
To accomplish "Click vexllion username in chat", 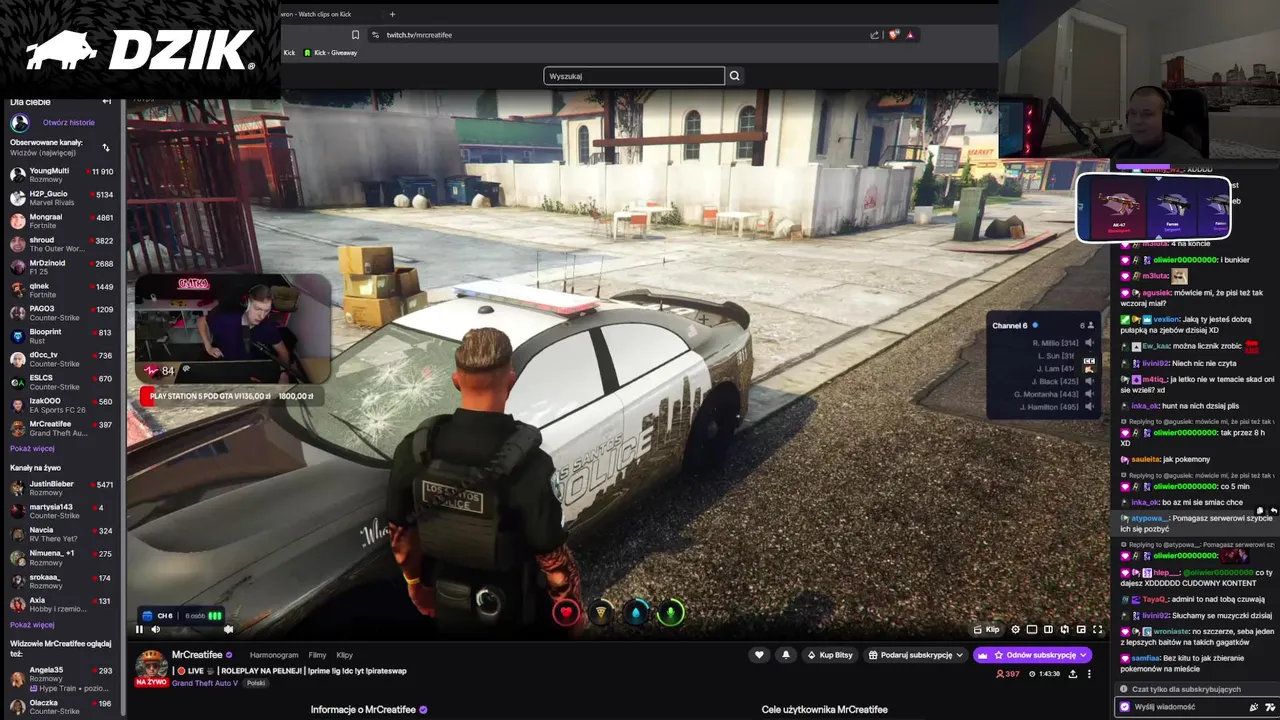I will [x=1167, y=319].
